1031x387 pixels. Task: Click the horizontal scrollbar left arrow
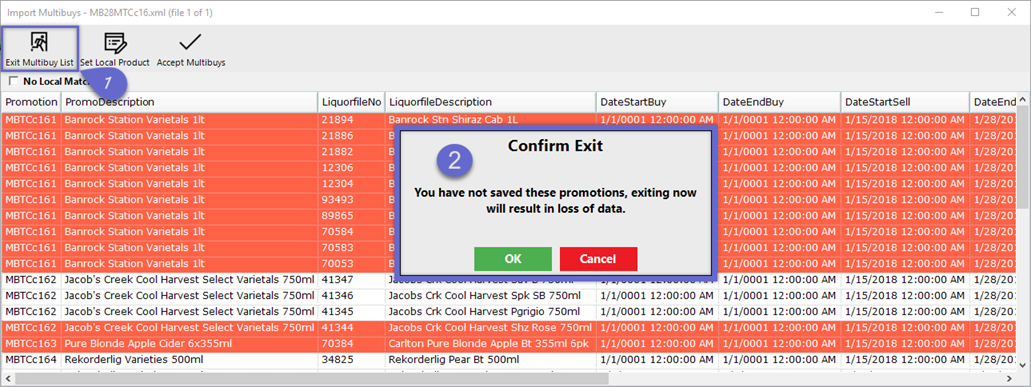coord(8,378)
